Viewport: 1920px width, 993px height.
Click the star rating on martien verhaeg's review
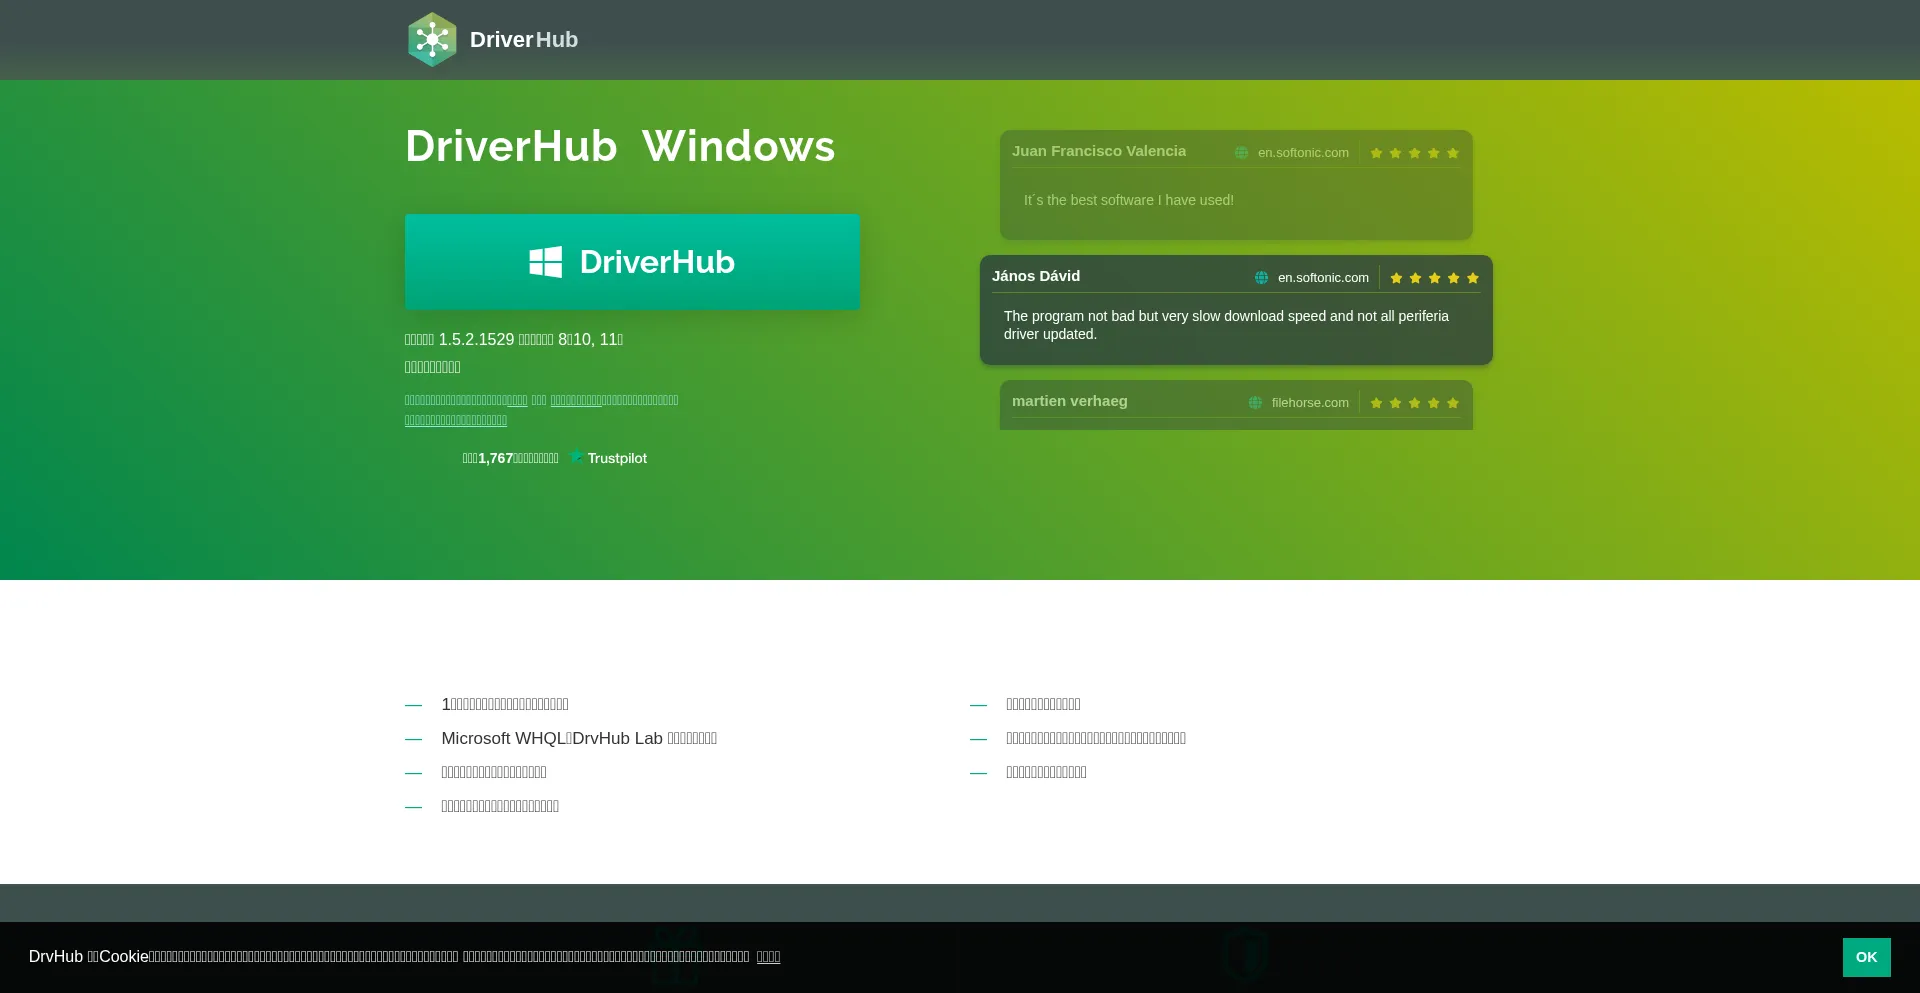1414,403
